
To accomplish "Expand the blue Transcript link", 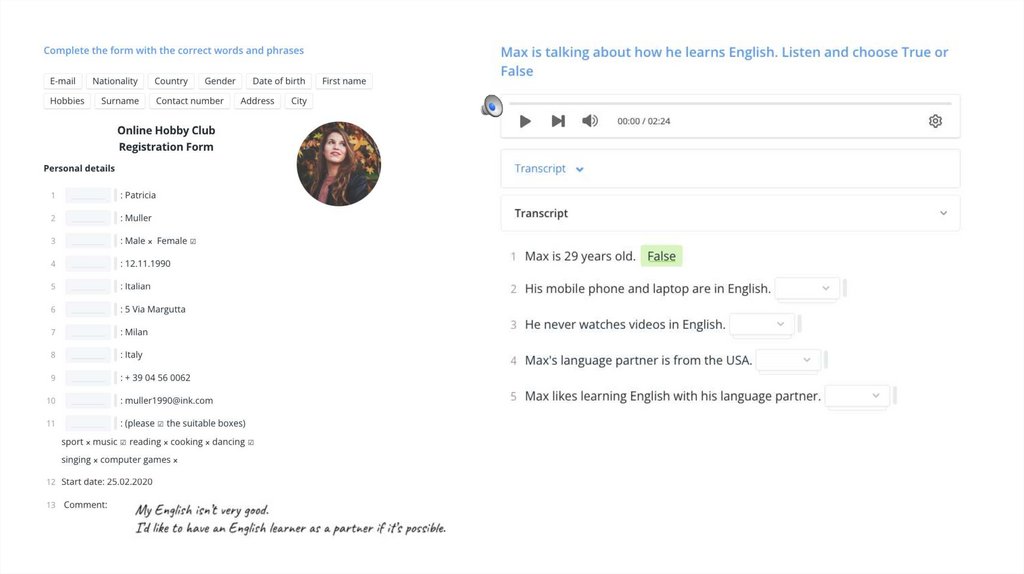I will click(549, 168).
